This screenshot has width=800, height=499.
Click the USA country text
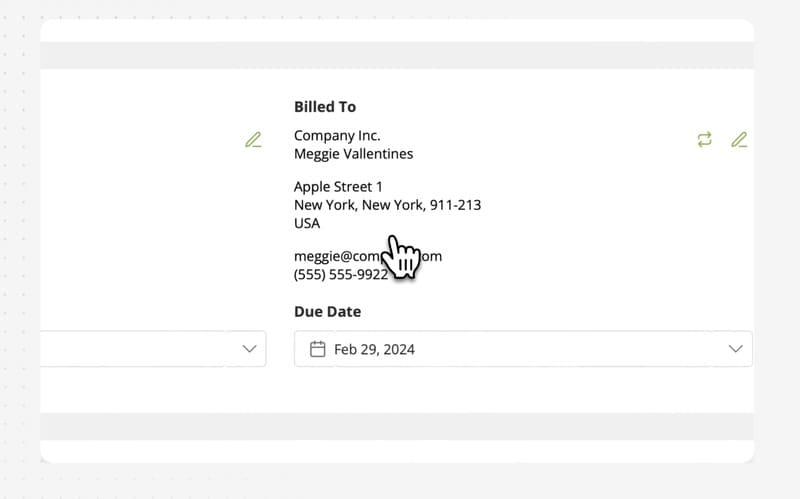[307, 223]
